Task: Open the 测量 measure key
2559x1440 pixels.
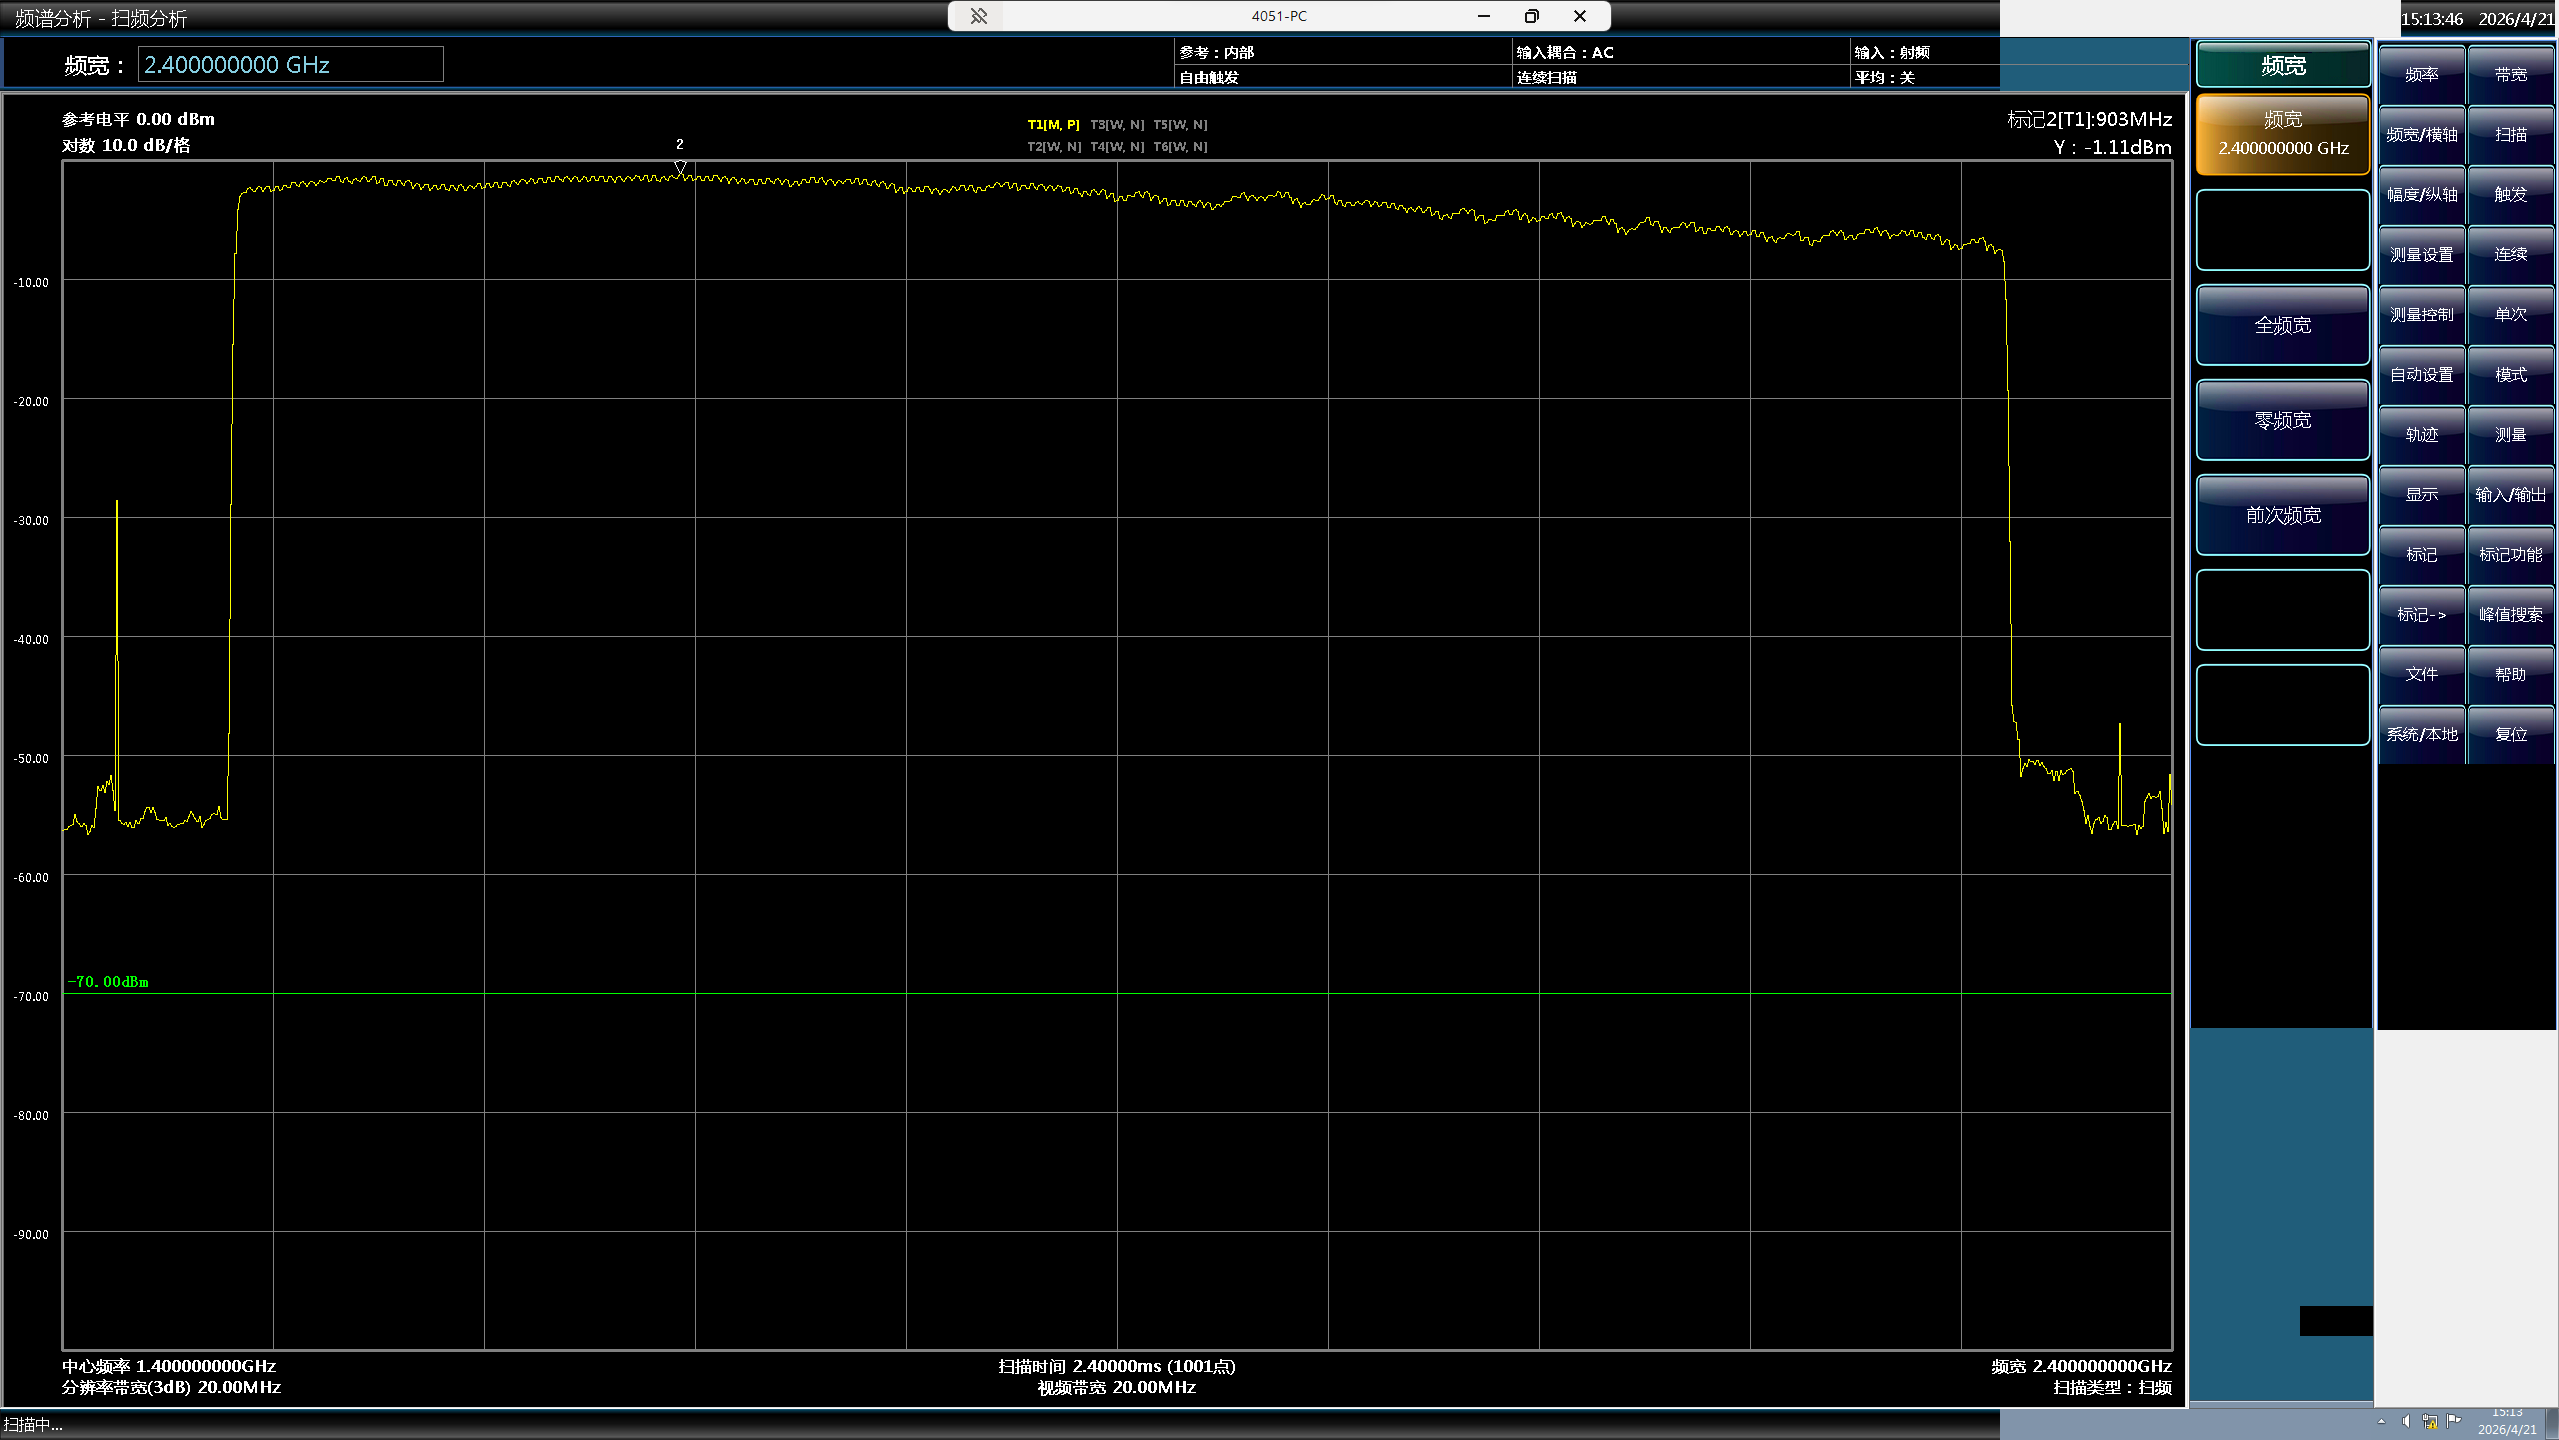Action: [x=2510, y=435]
